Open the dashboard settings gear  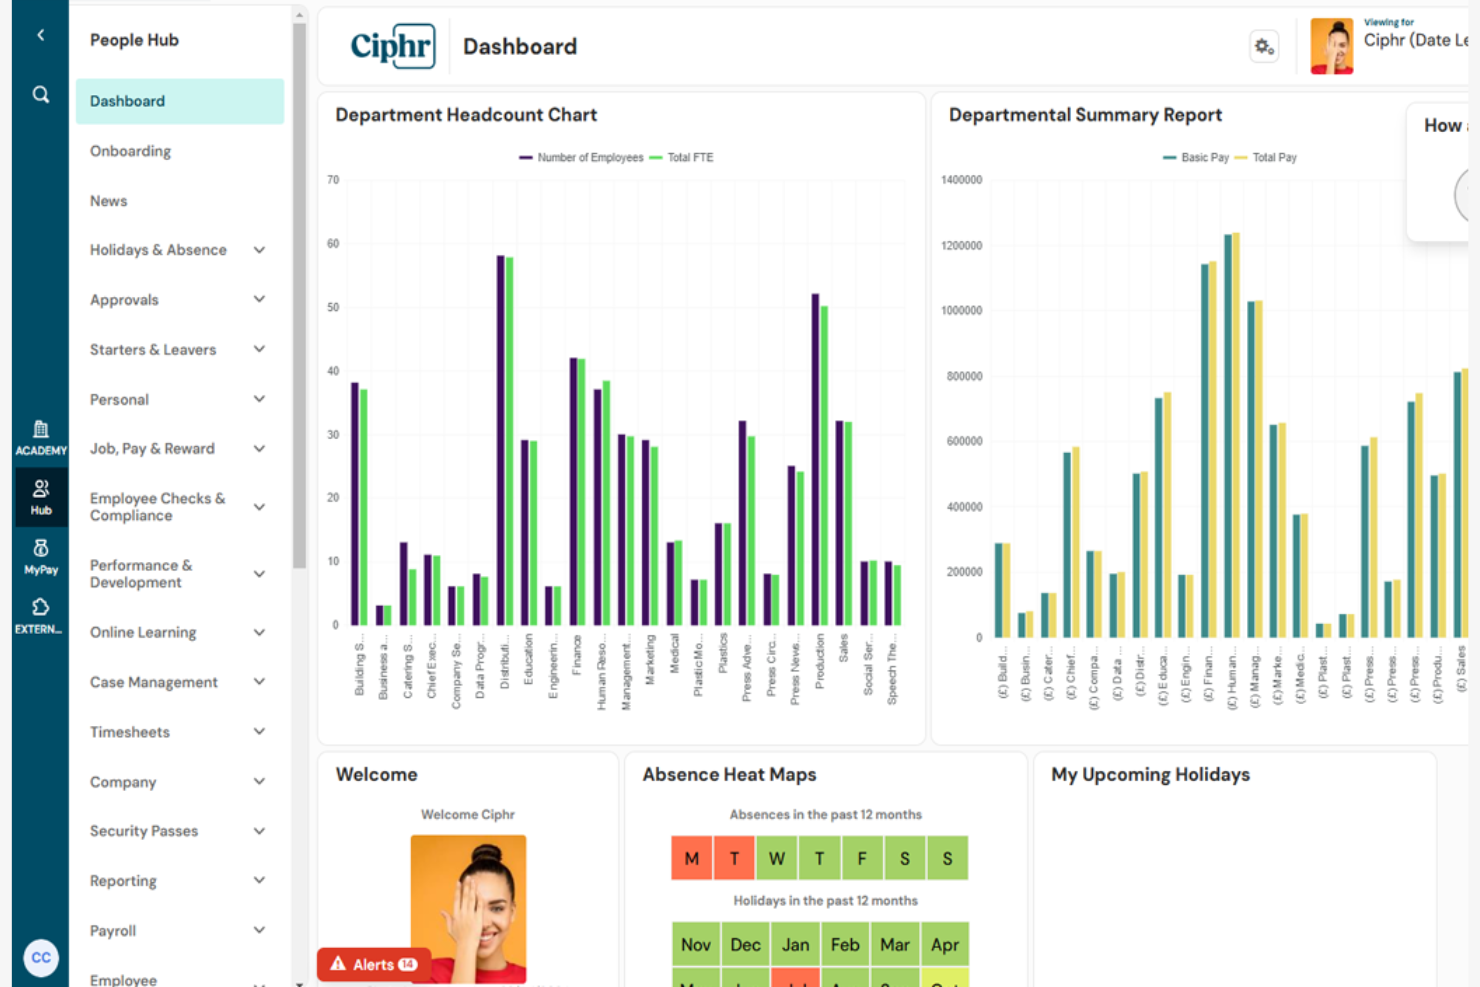(x=1263, y=46)
